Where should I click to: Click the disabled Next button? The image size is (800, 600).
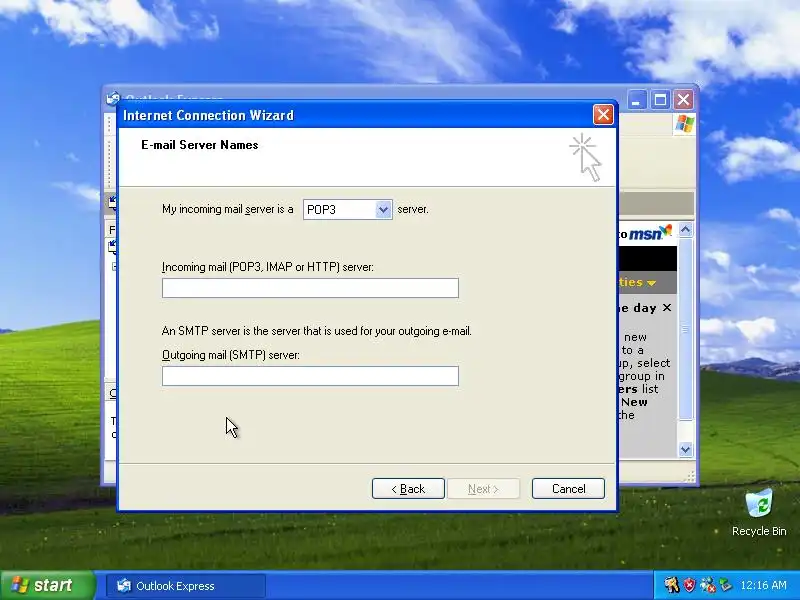click(x=483, y=489)
